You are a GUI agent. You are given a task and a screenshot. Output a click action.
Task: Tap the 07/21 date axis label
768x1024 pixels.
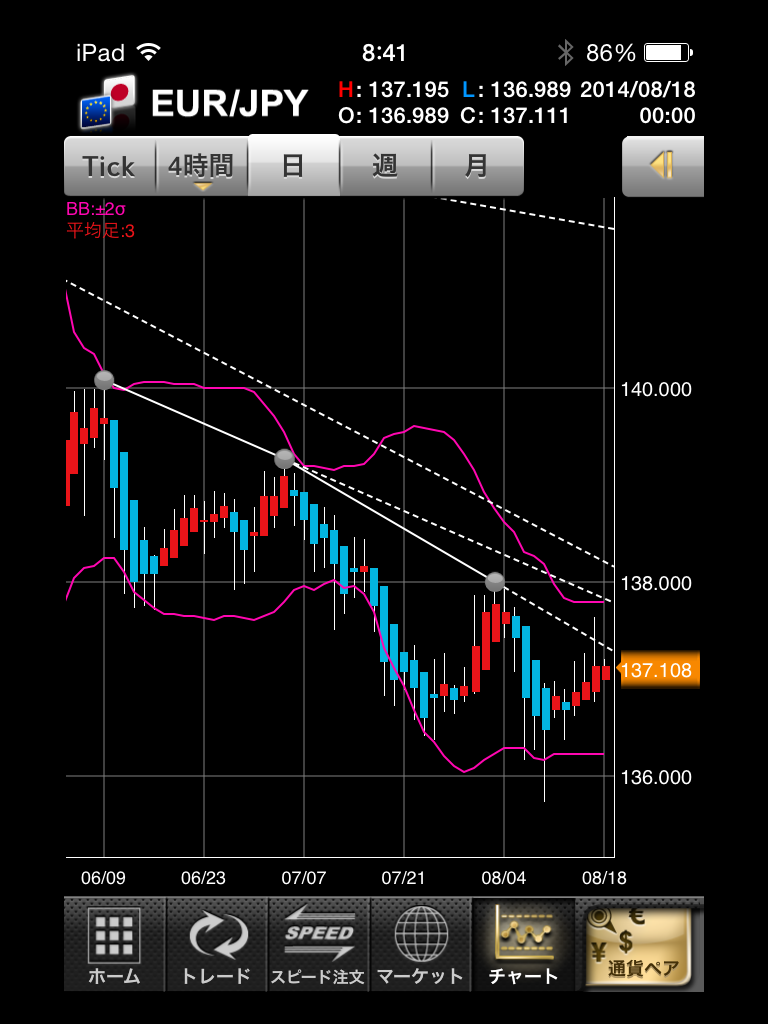[404, 878]
